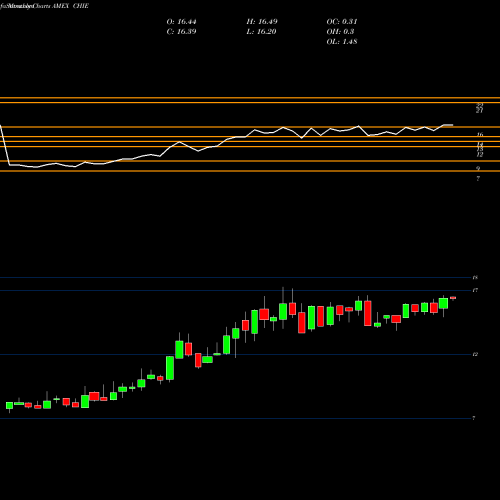The image size is (500, 500).
Task: Select the OH: 0.3 value
Action: coord(340,32)
